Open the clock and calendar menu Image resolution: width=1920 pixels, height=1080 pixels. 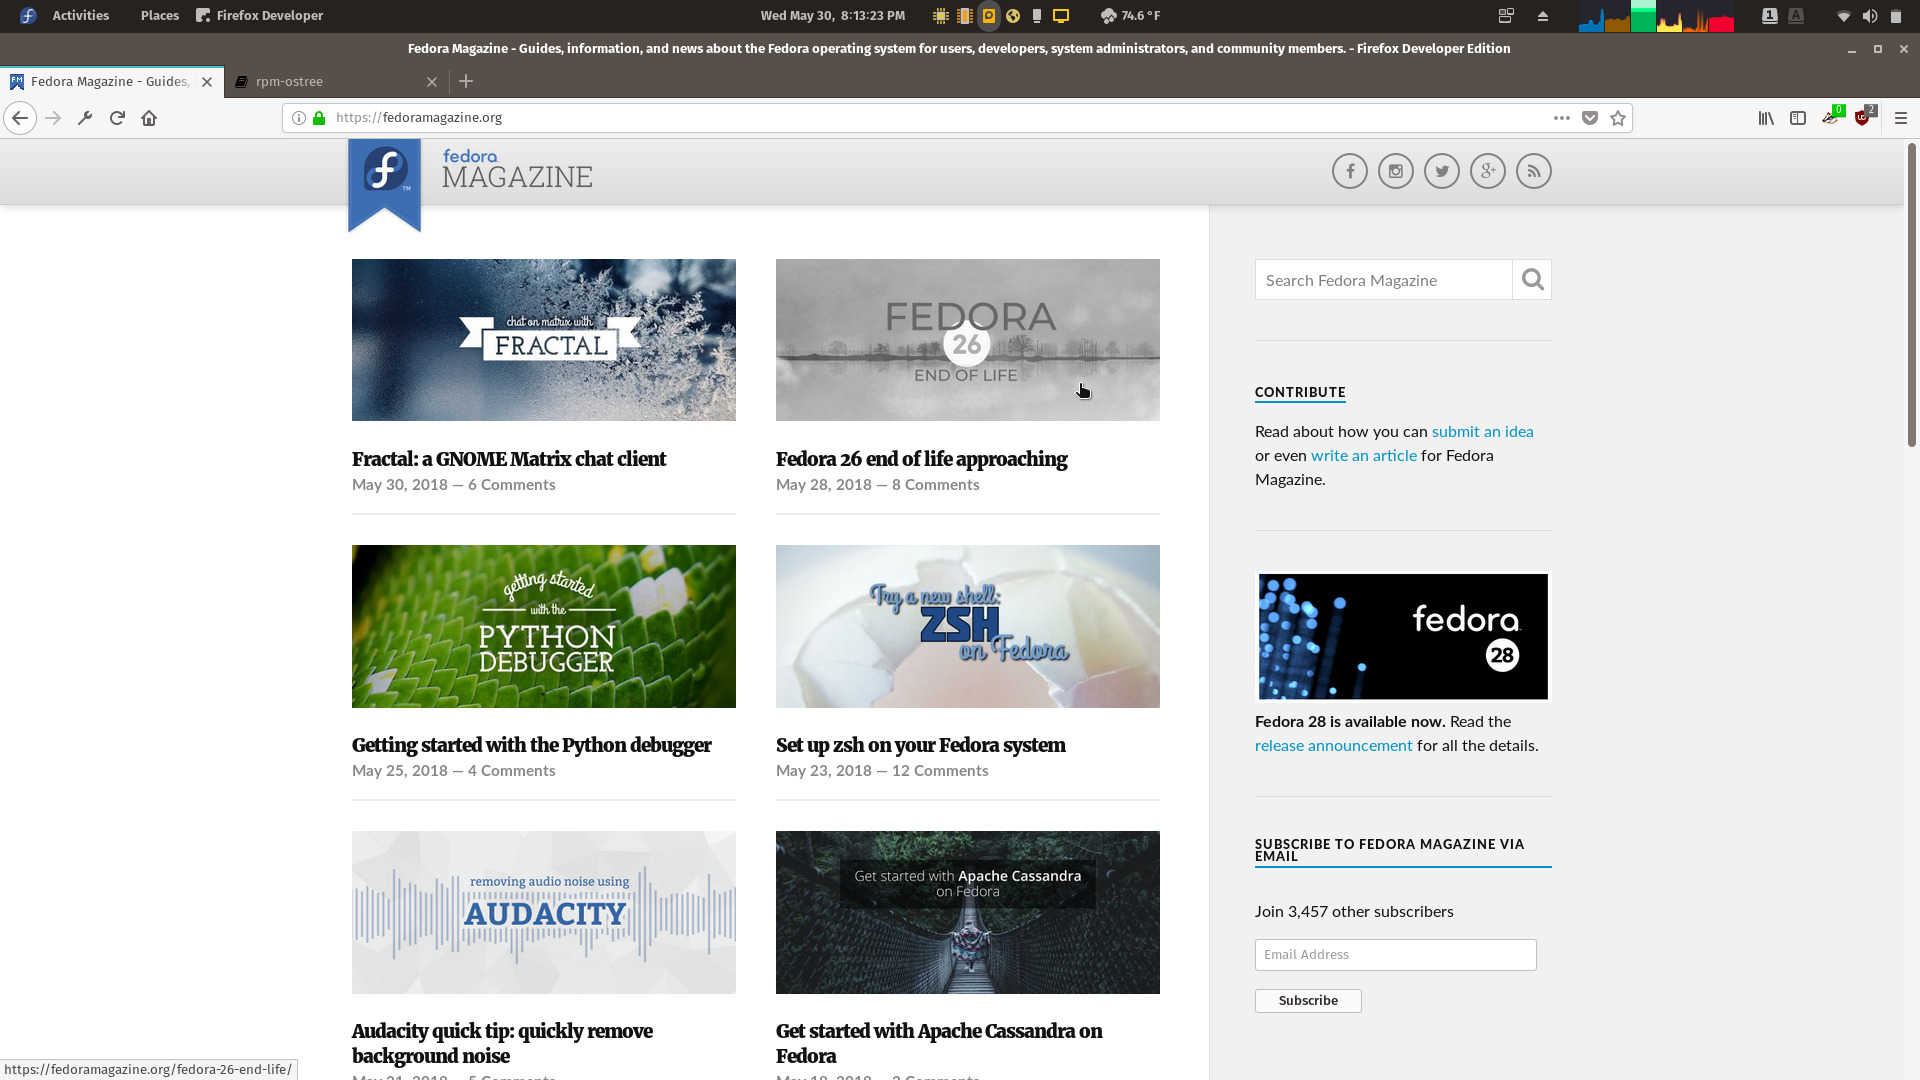833,16
